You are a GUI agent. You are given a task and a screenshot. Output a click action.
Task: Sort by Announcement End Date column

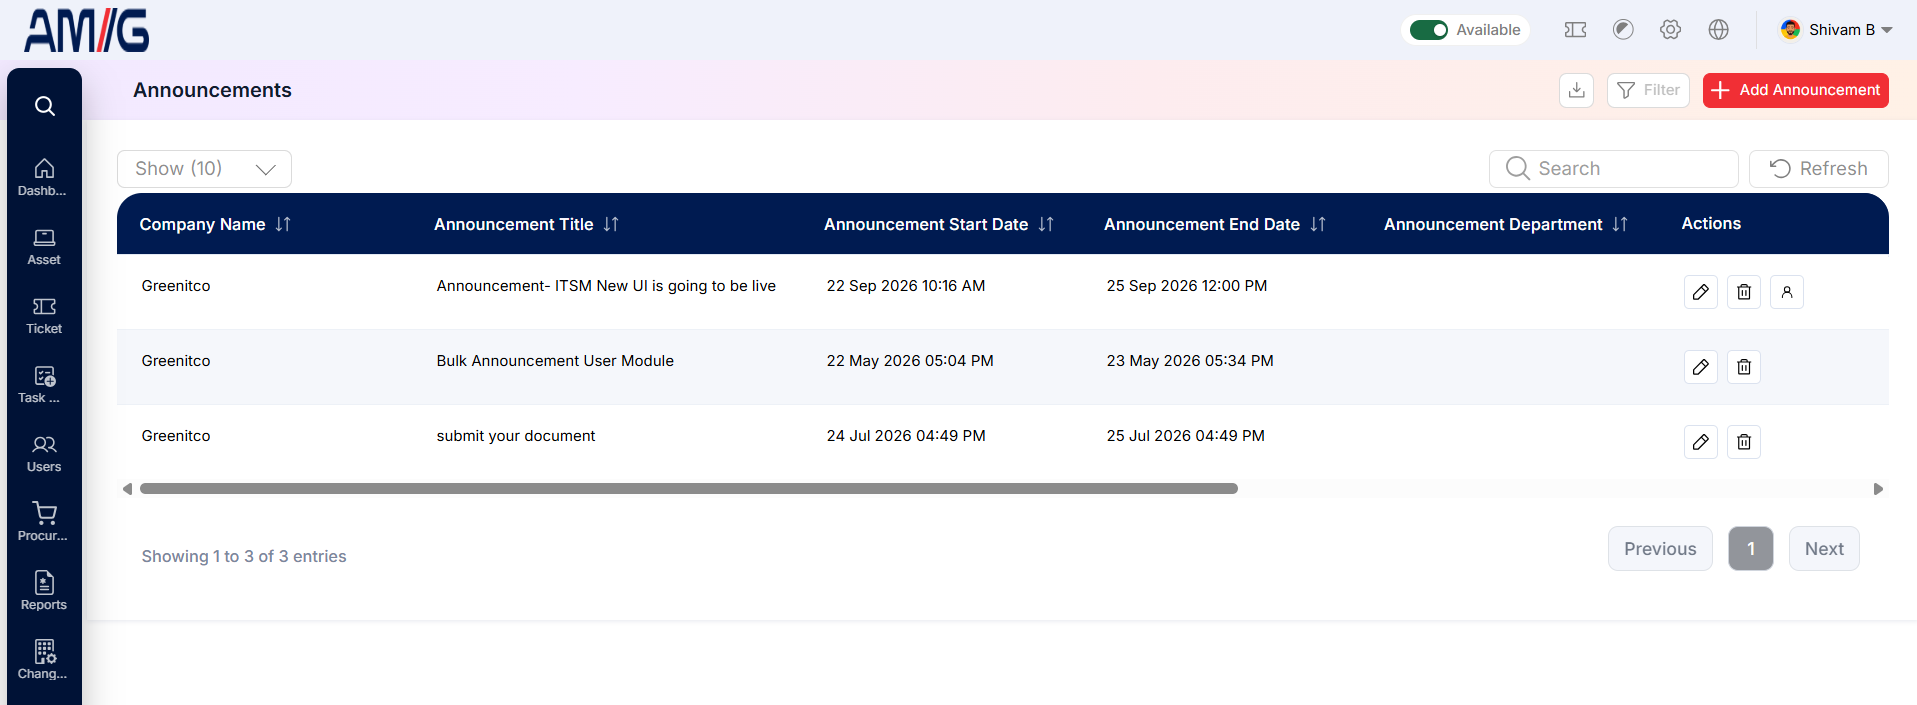(x=1318, y=224)
